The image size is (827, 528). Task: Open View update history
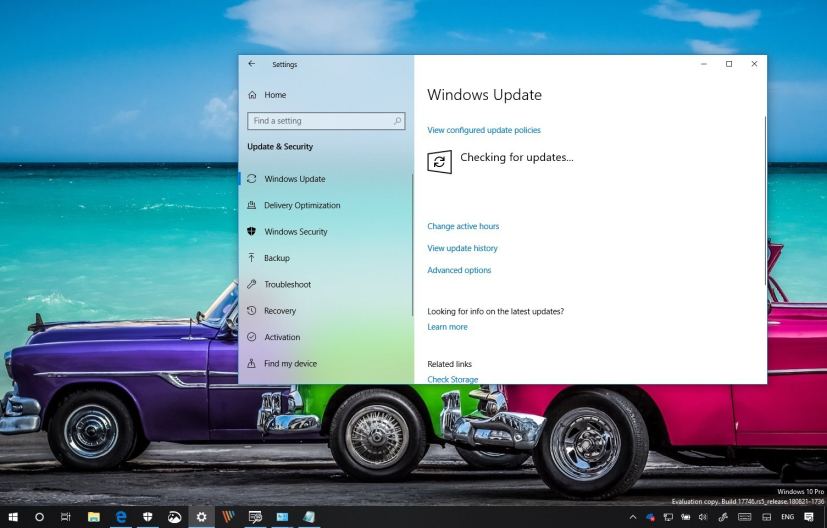pyautogui.click(x=462, y=248)
